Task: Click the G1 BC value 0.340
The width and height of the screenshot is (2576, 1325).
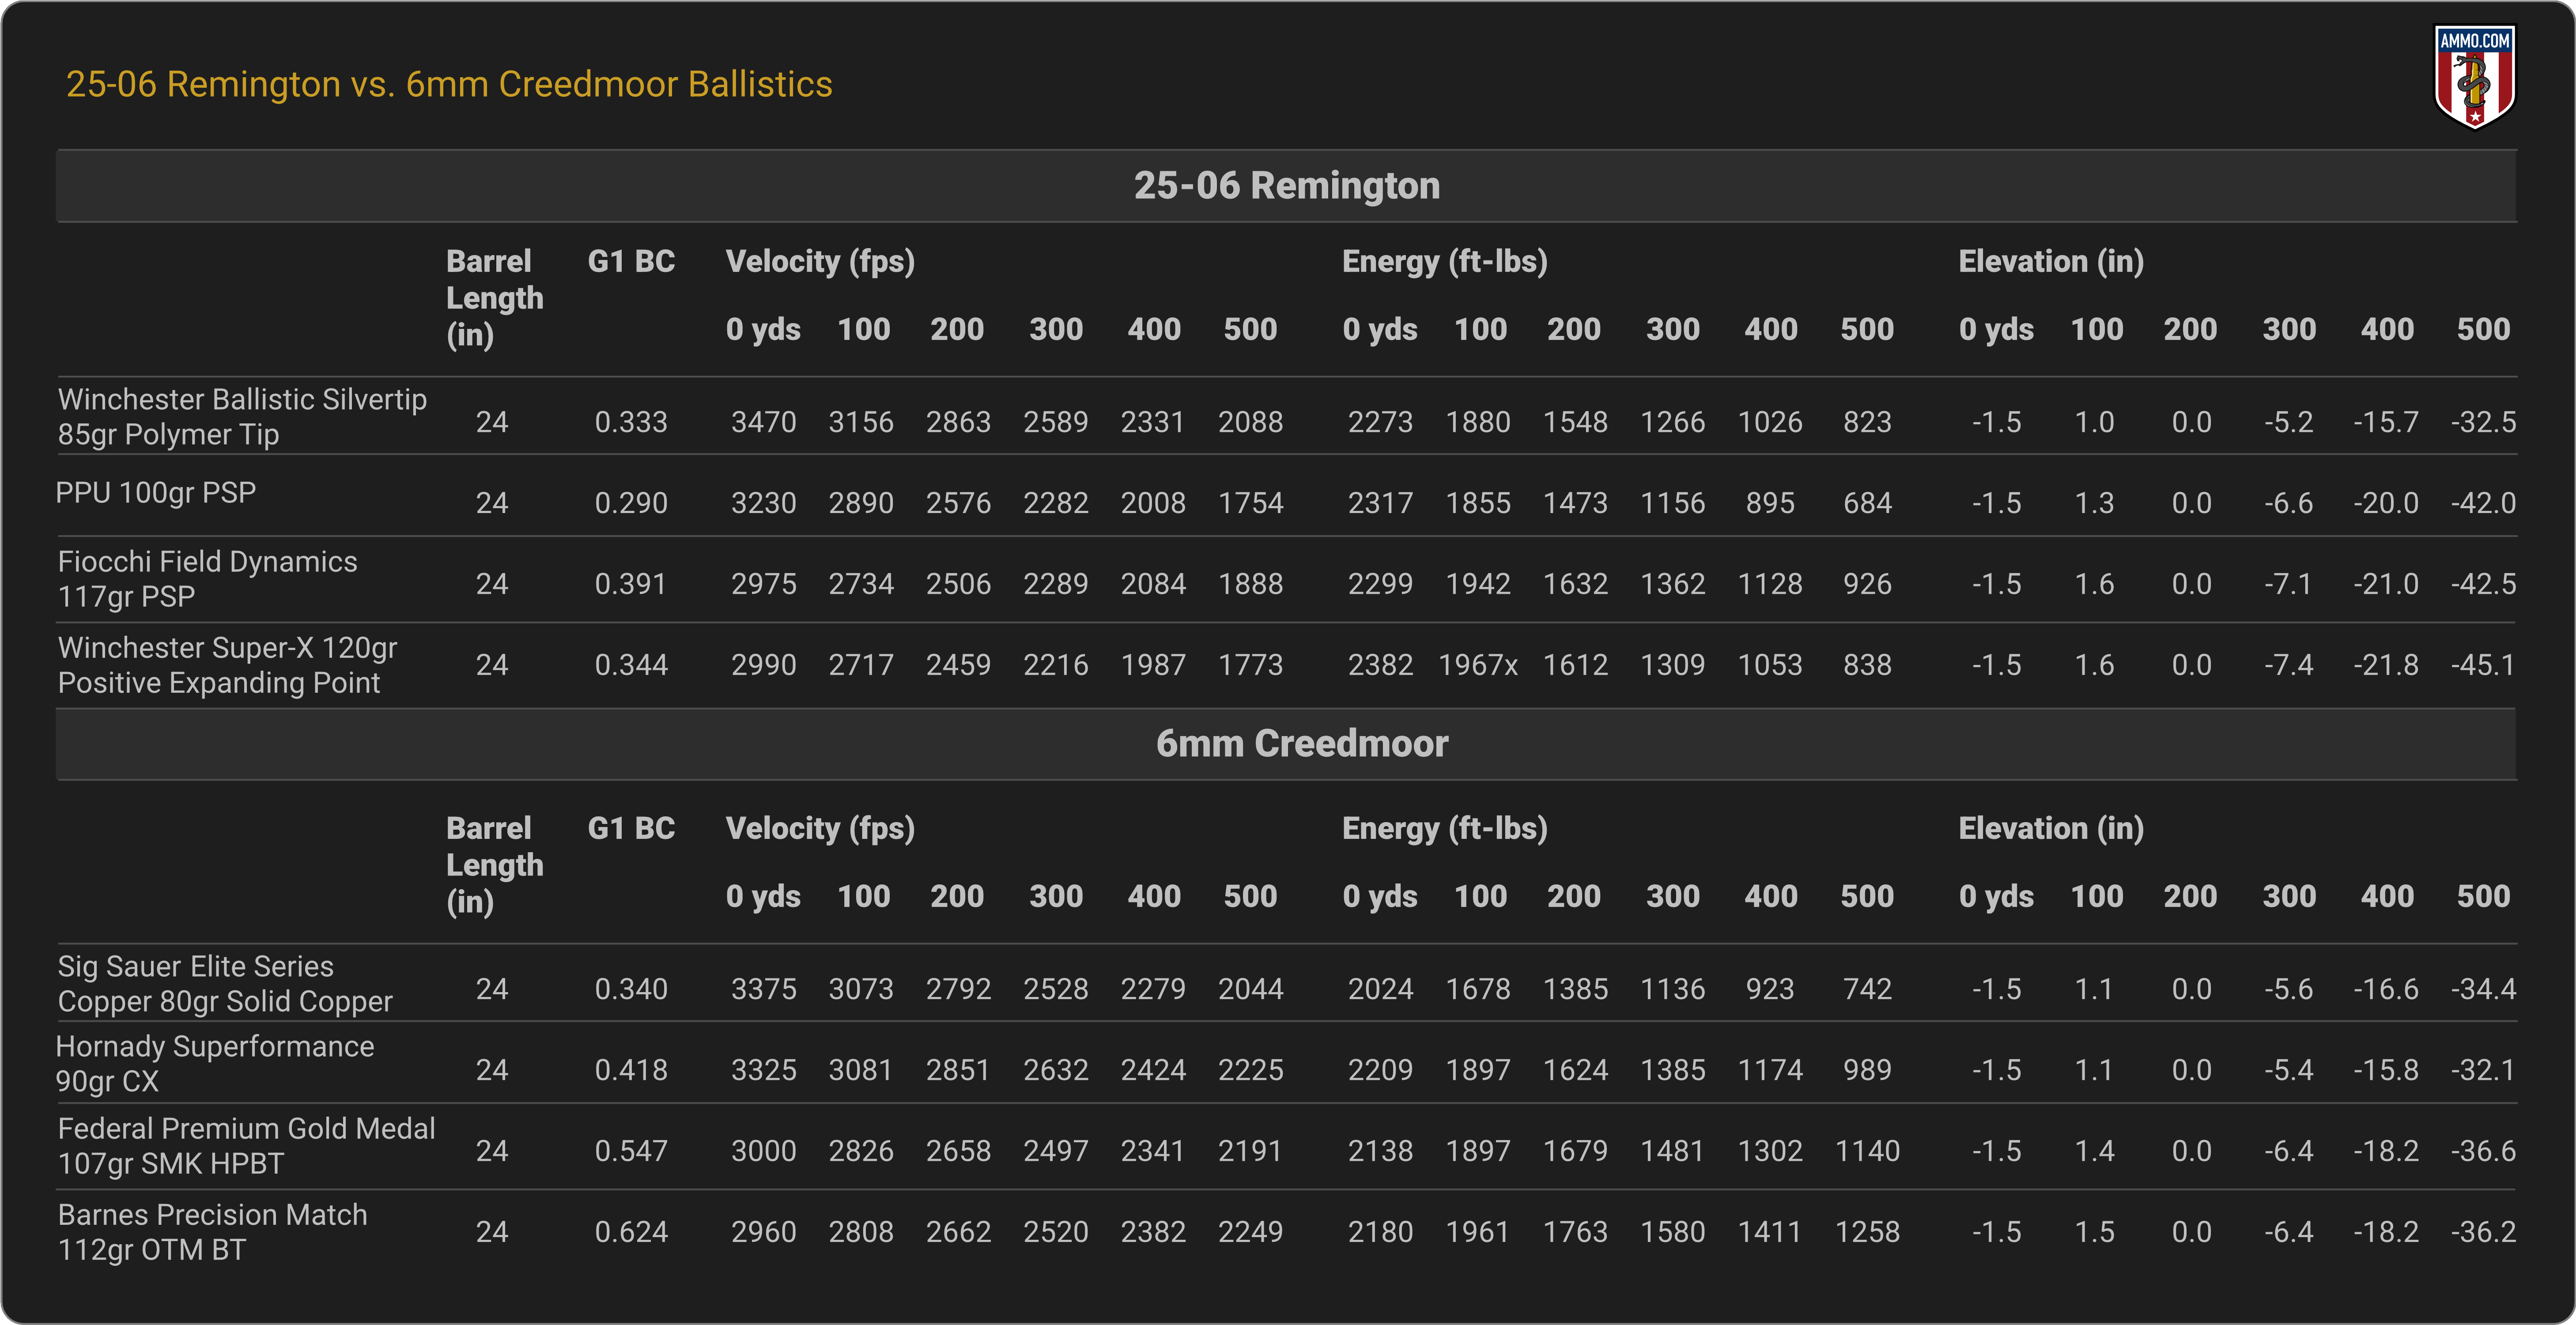Action: [x=631, y=989]
